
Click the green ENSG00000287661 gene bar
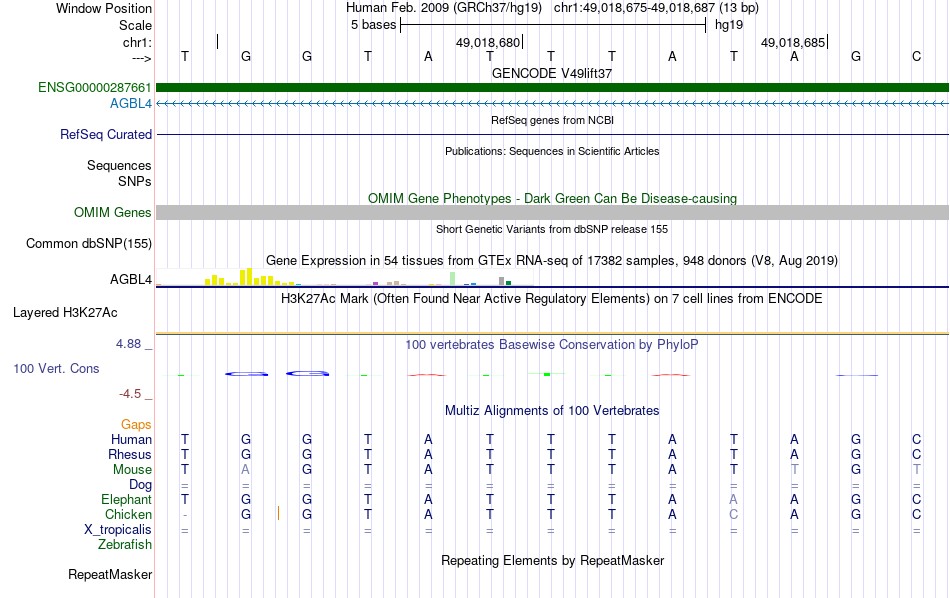click(552, 87)
